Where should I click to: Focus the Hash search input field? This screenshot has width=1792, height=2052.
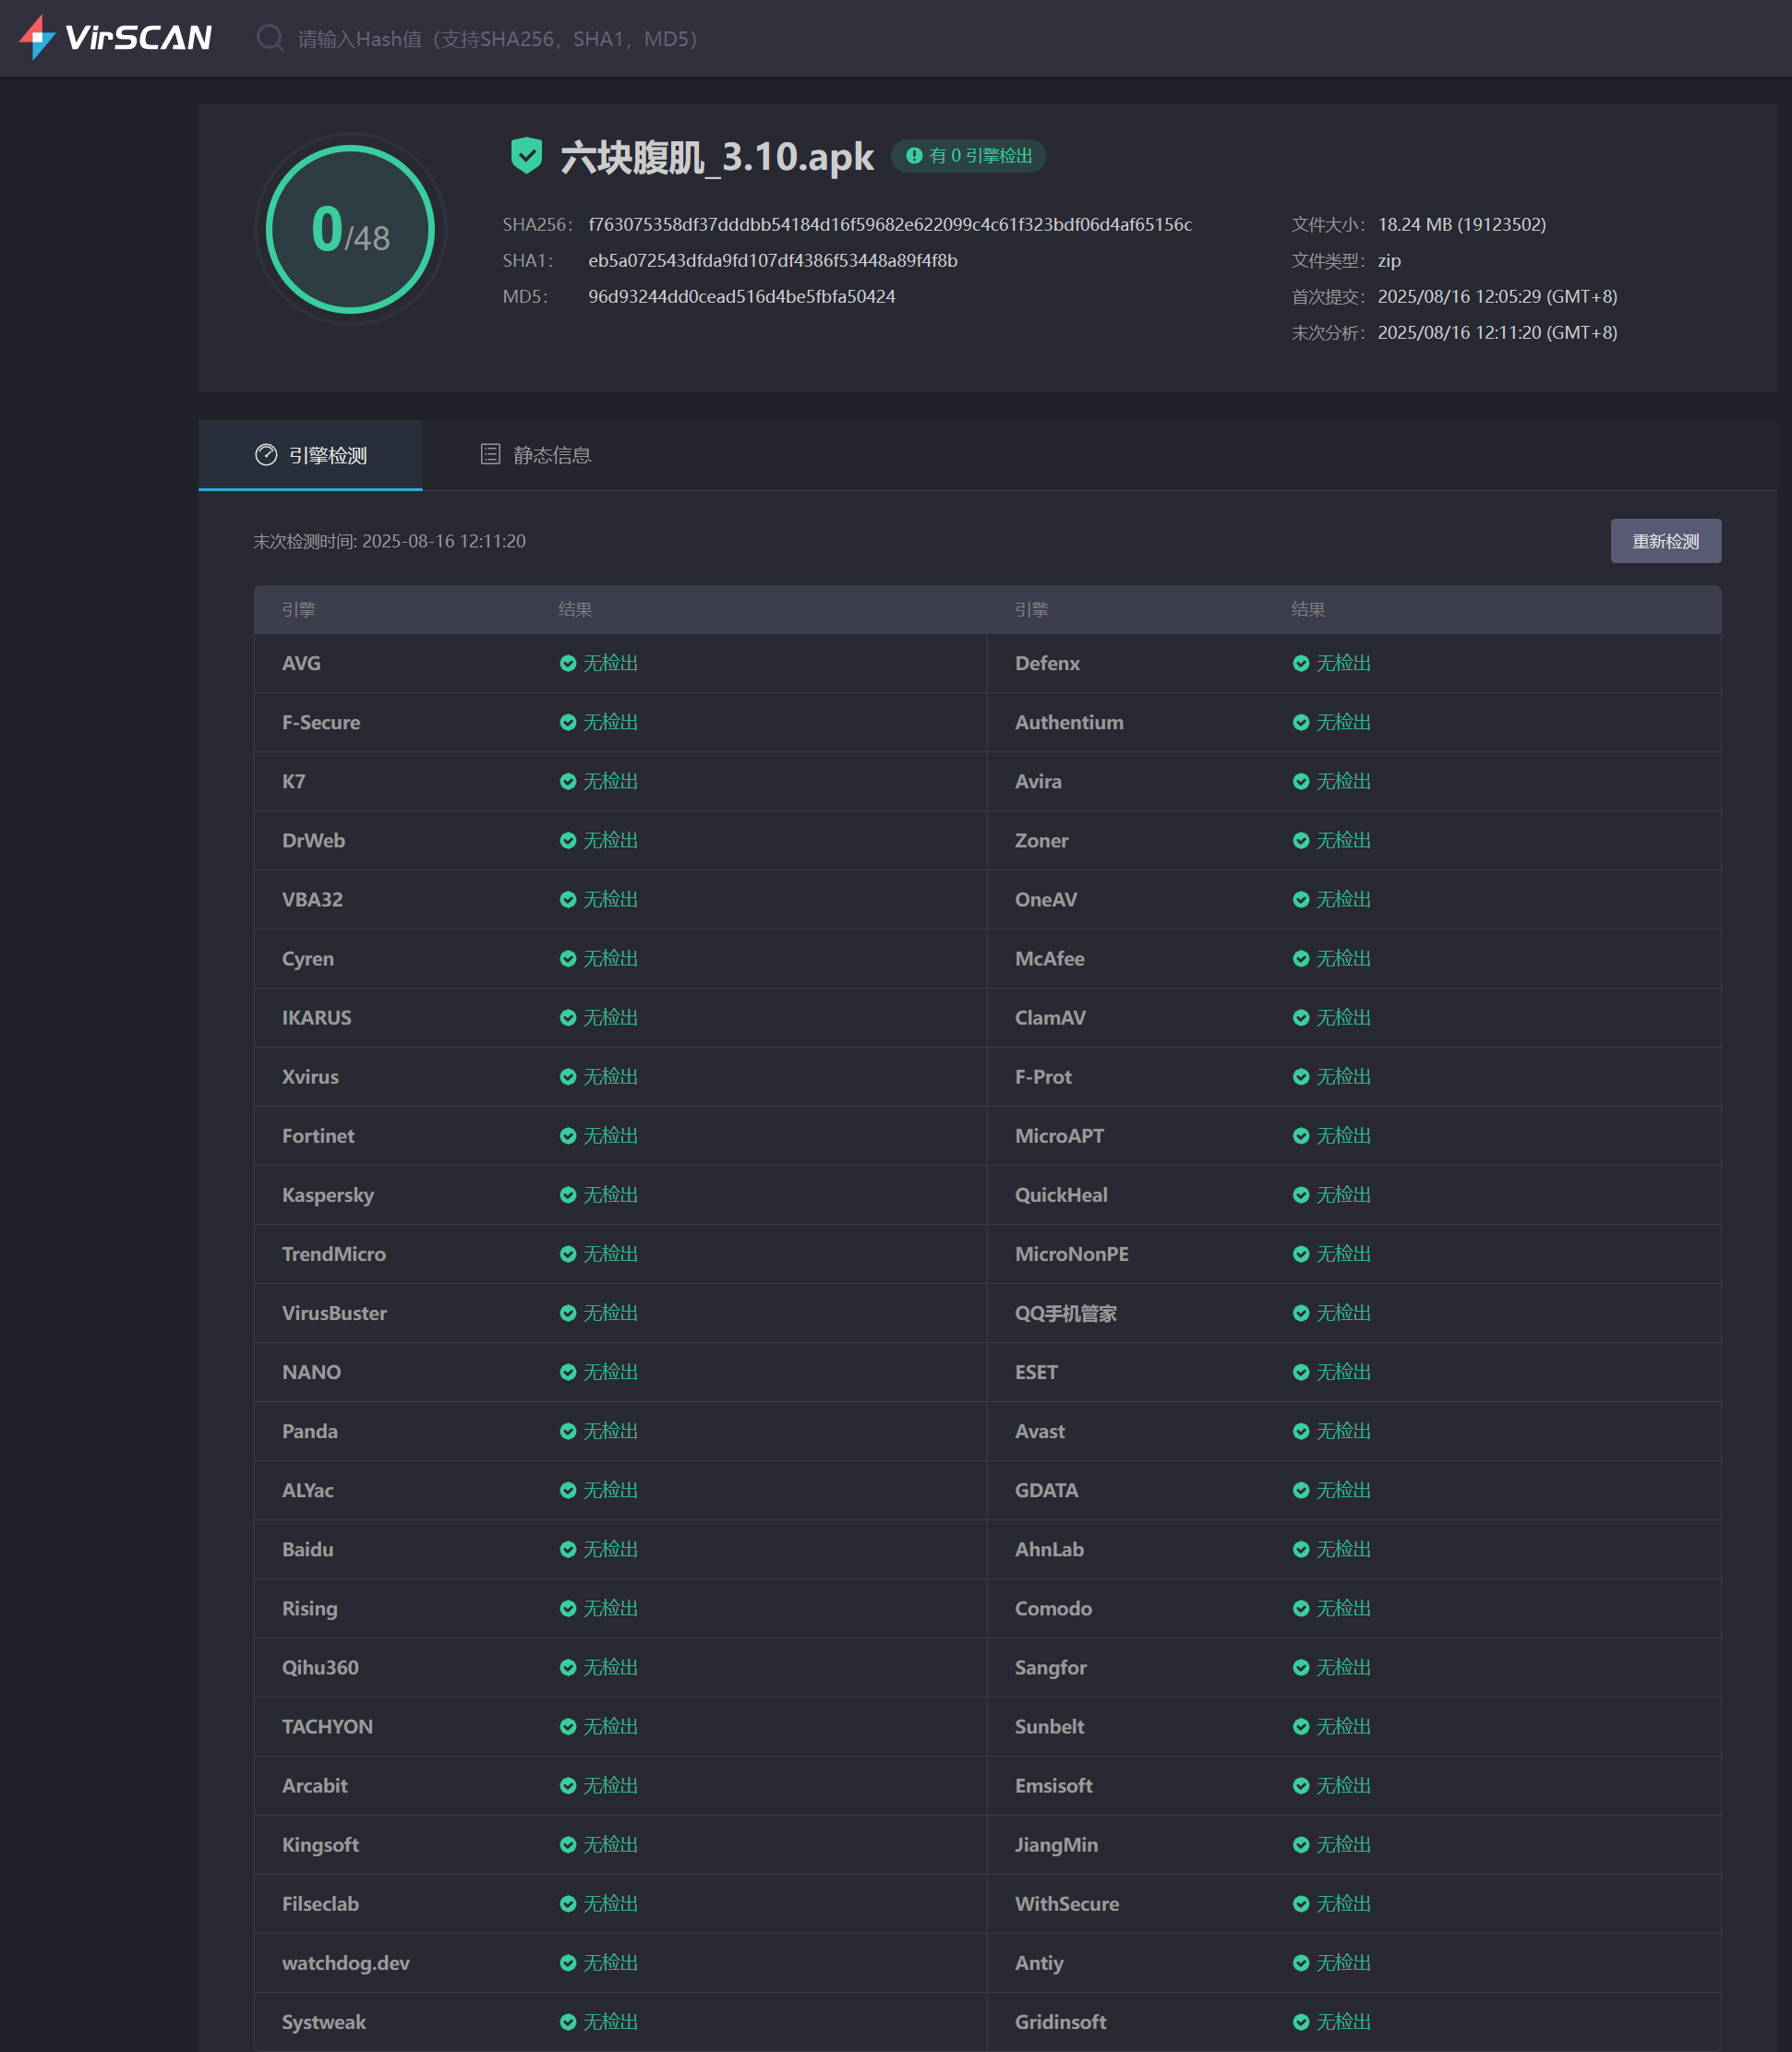498,39
